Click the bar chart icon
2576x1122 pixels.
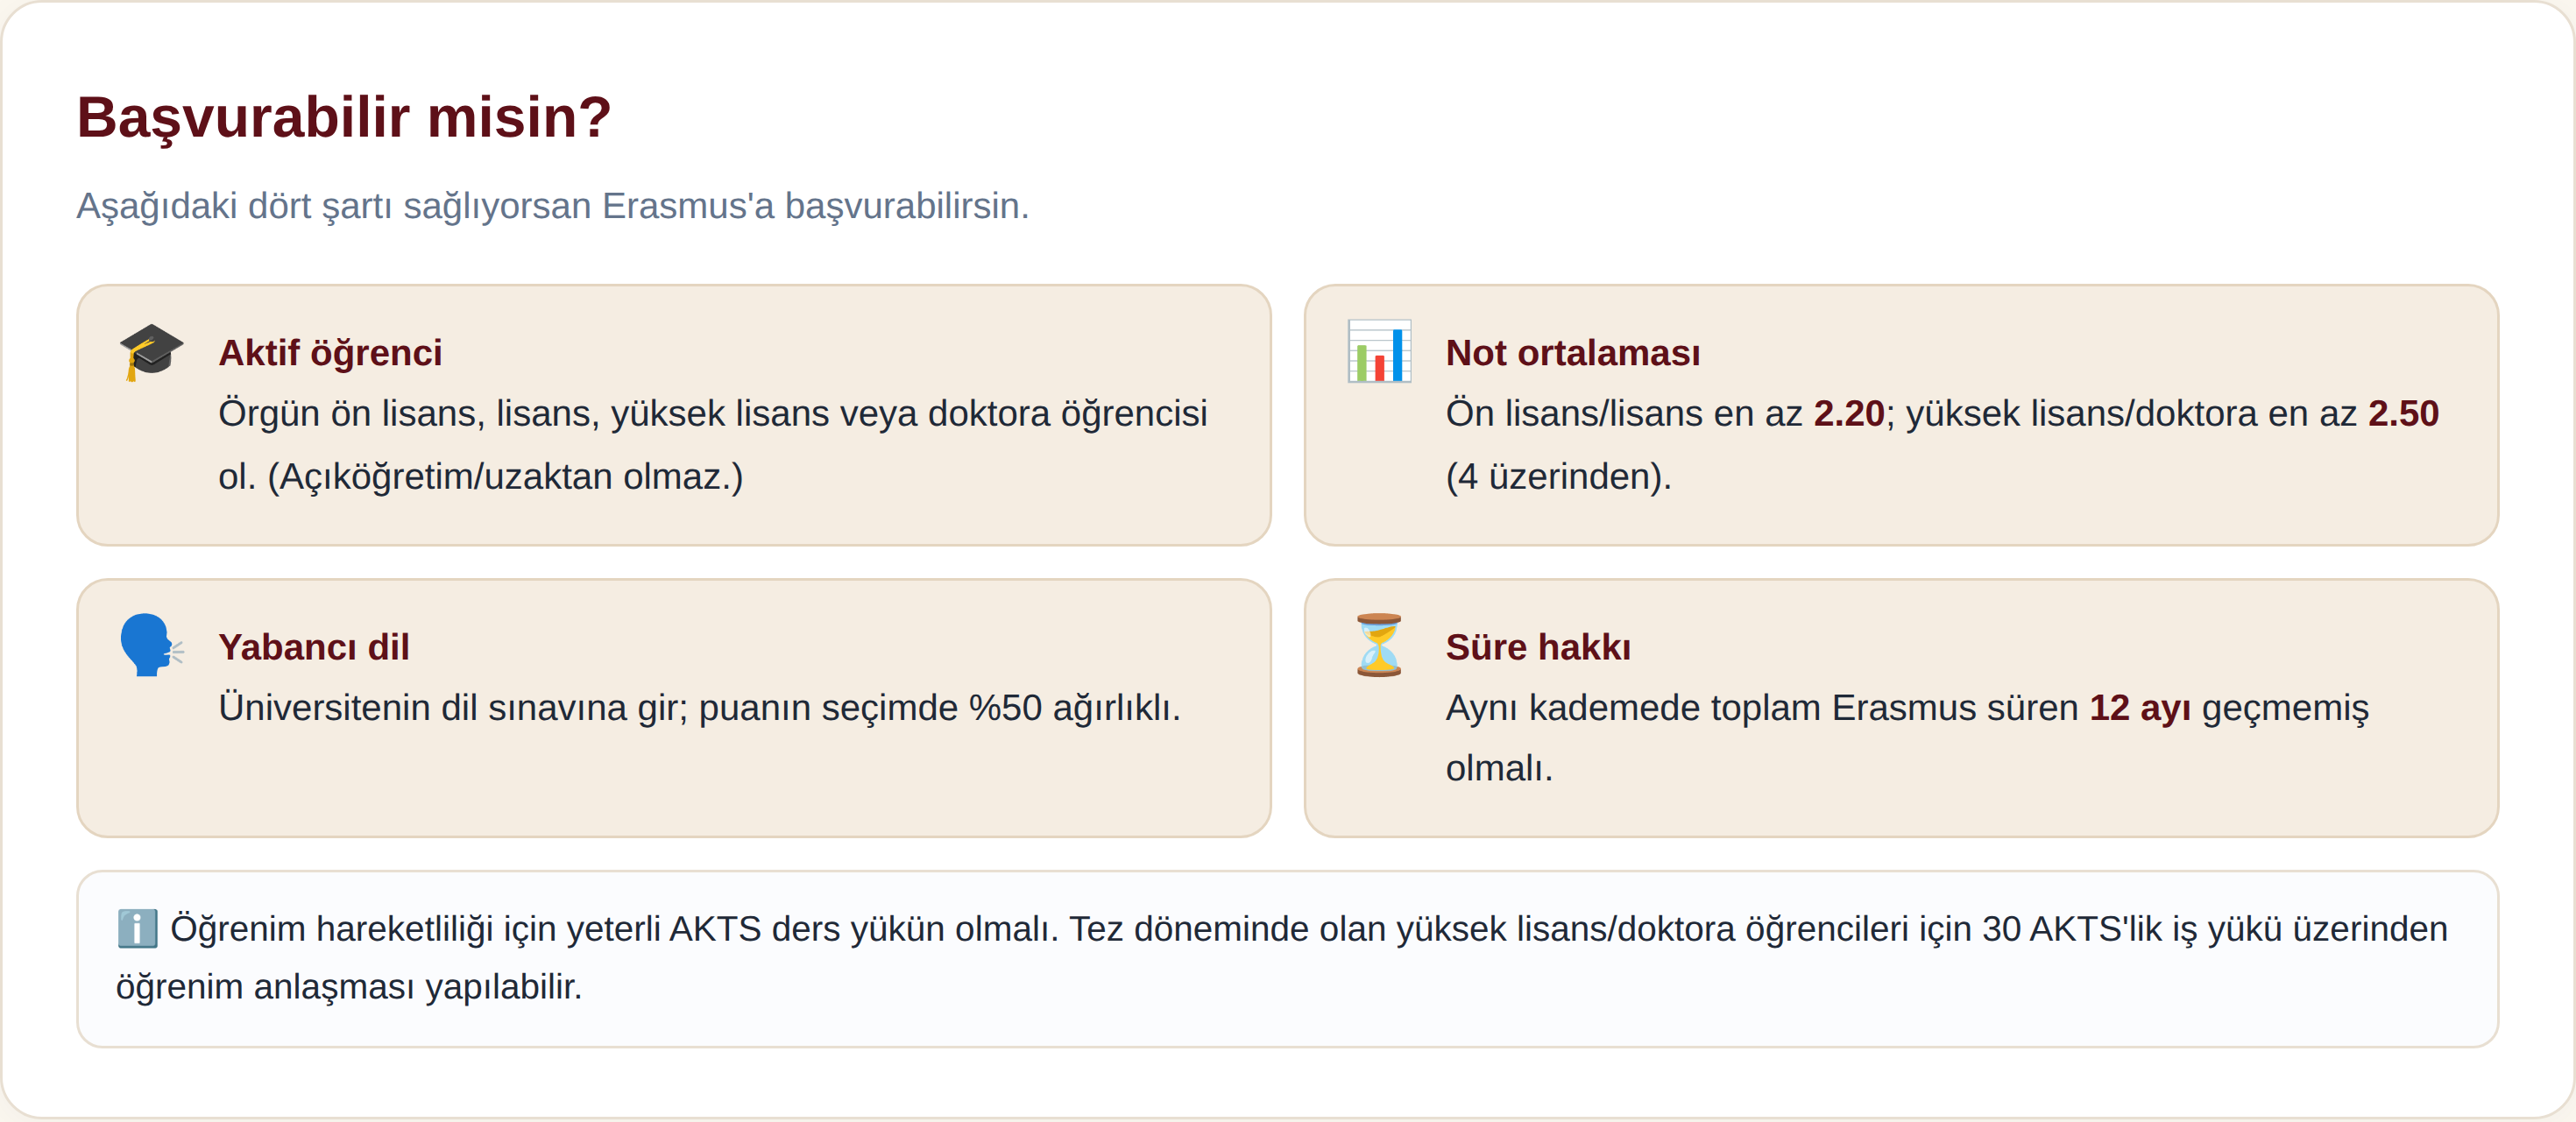[1379, 351]
